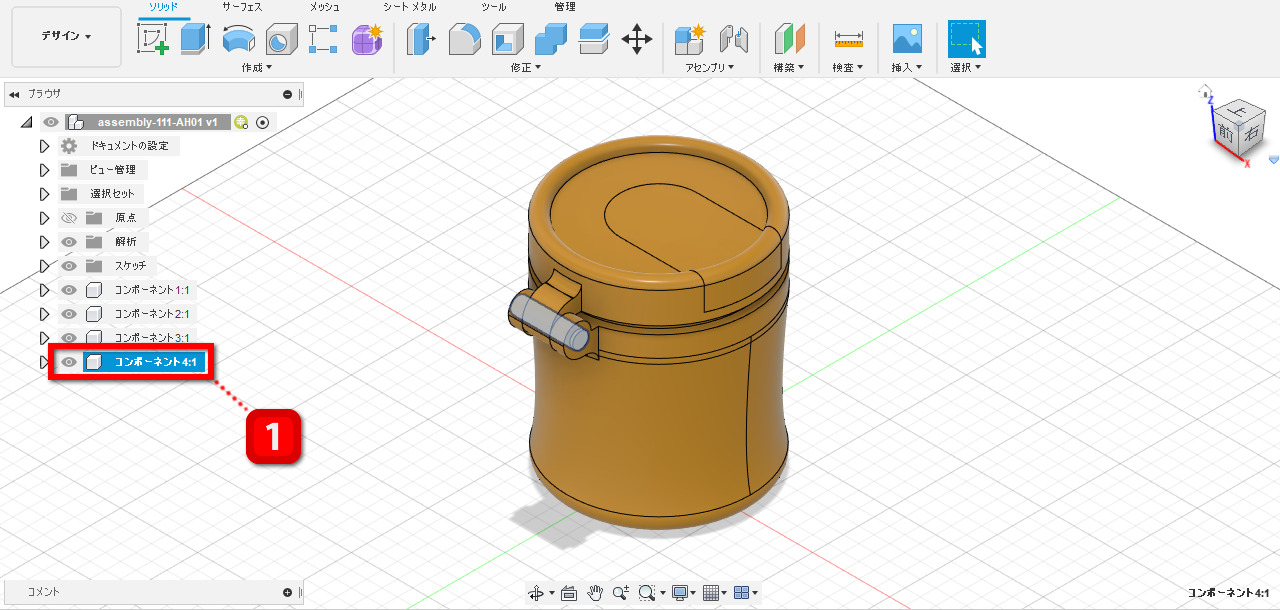Hide コンポーネント4:1 via its eye icon

(69, 362)
